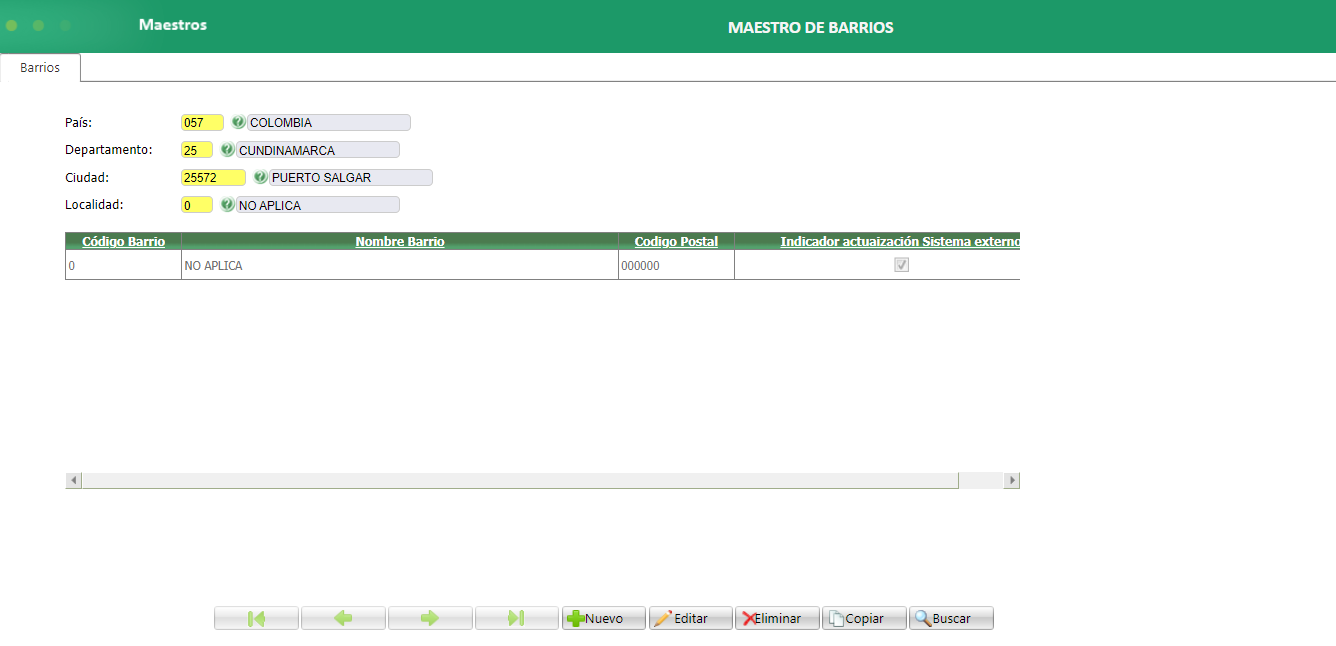Click the grid horizontal scrollbar thumb
Image resolution: width=1336 pixels, height=646 pixels.
520,481
